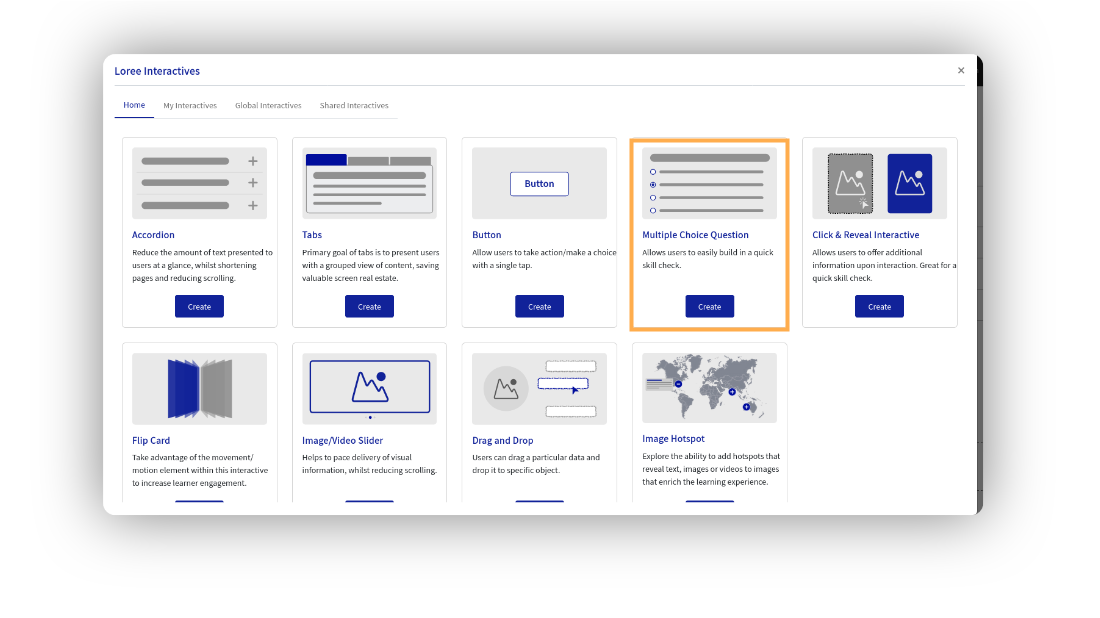This screenshot has width=1100, height=618.
Task: Click the Multiple Choice Question title
Action: 695,235
